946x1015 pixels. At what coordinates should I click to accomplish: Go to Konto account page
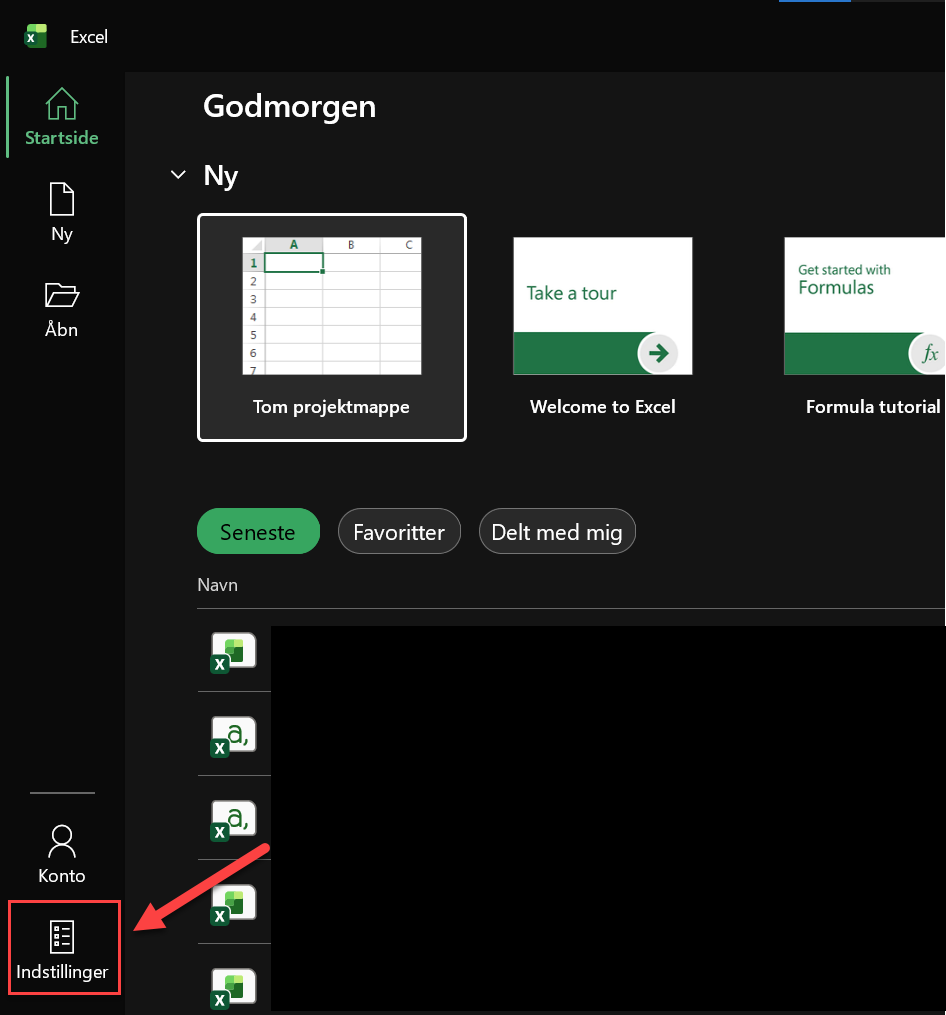[x=62, y=854]
